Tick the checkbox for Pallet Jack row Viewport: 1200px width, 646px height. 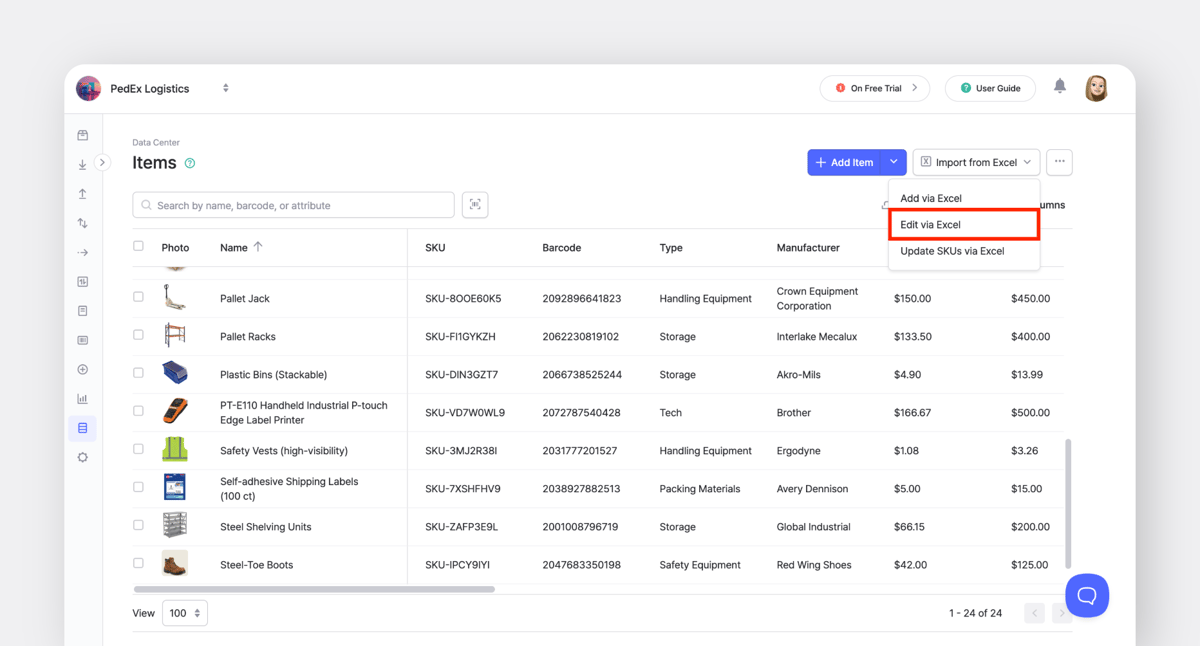pyautogui.click(x=138, y=298)
